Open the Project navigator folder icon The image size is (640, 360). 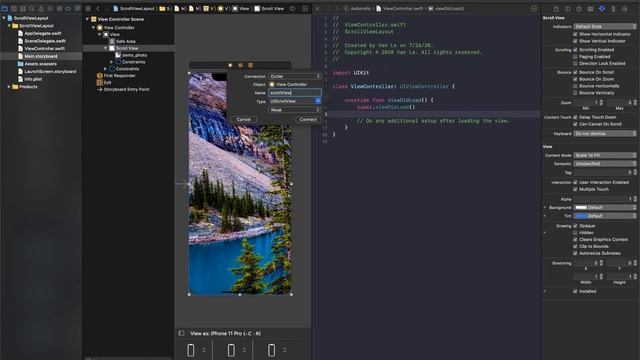coord(5,8)
